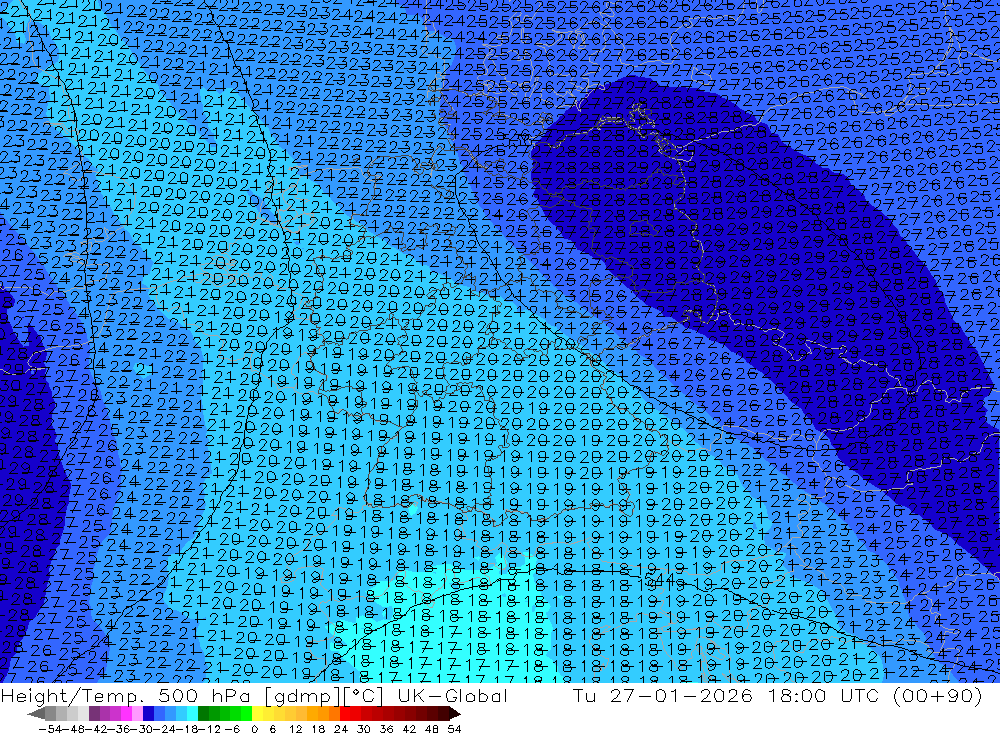The width and height of the screenshot is (1000, 733).
Task: Click the '-54' legend value
Action: coord(50,729)
